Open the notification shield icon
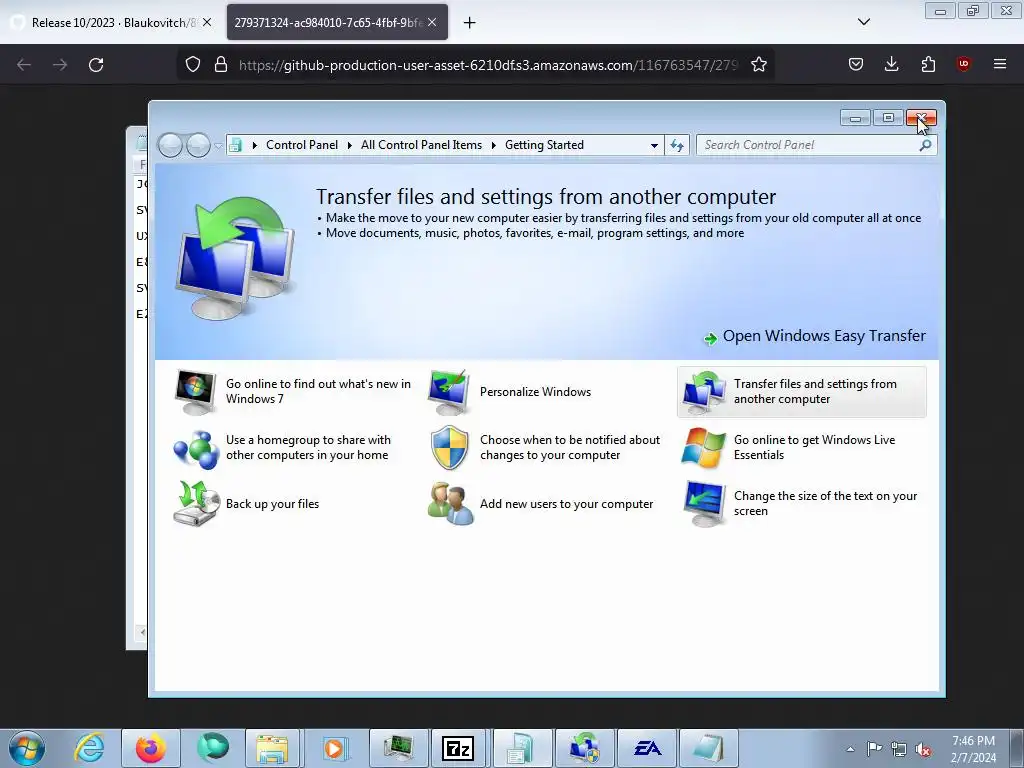The width and height of the screenshot is (1024, 768). point(450,448)
